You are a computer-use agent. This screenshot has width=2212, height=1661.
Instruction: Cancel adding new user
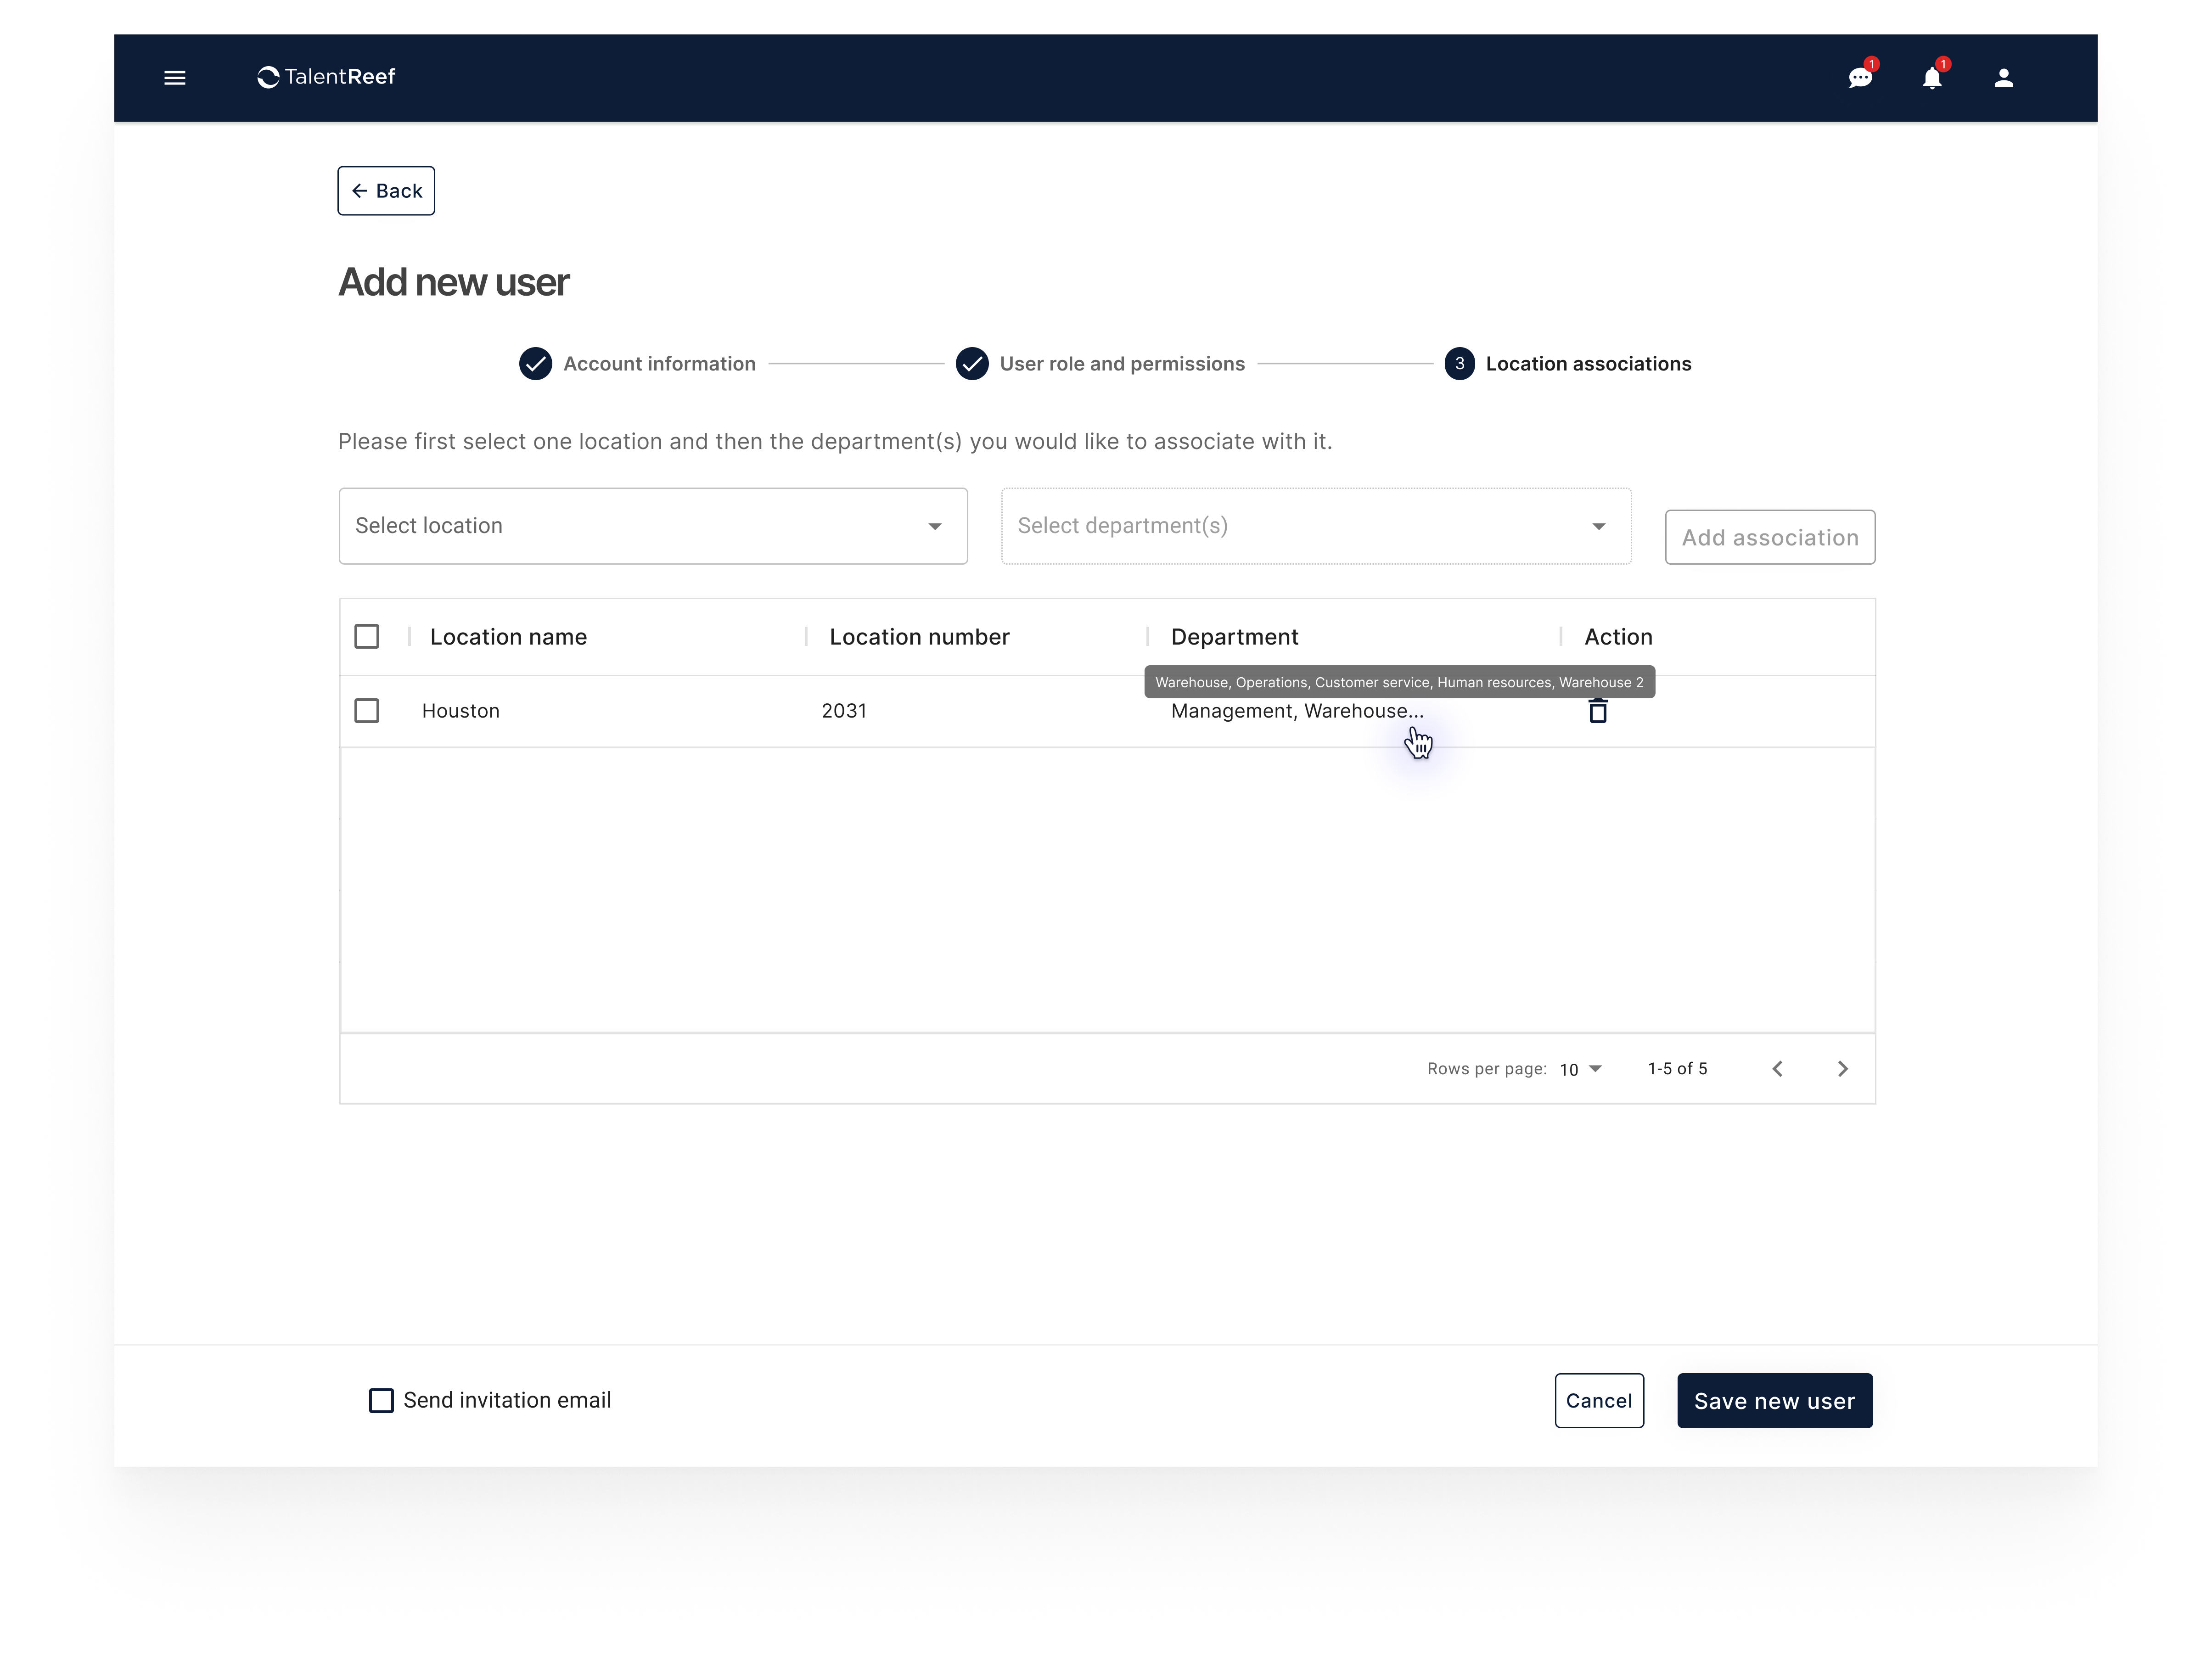pyautogui.click(x=1599, y=1401)
